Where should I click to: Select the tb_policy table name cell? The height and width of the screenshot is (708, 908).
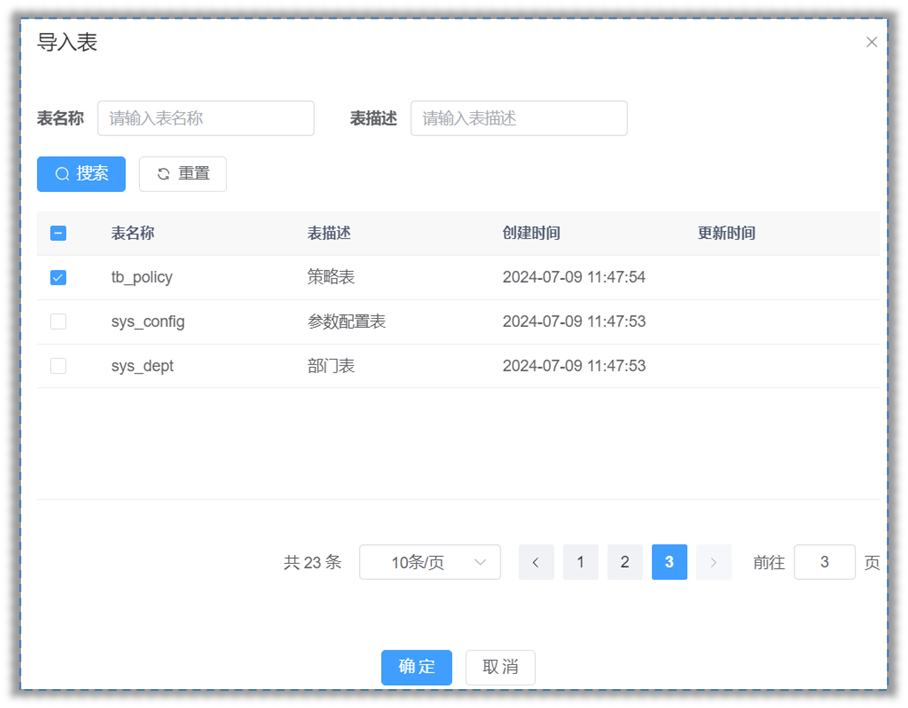pyautogui.click(x=142, y=277)
